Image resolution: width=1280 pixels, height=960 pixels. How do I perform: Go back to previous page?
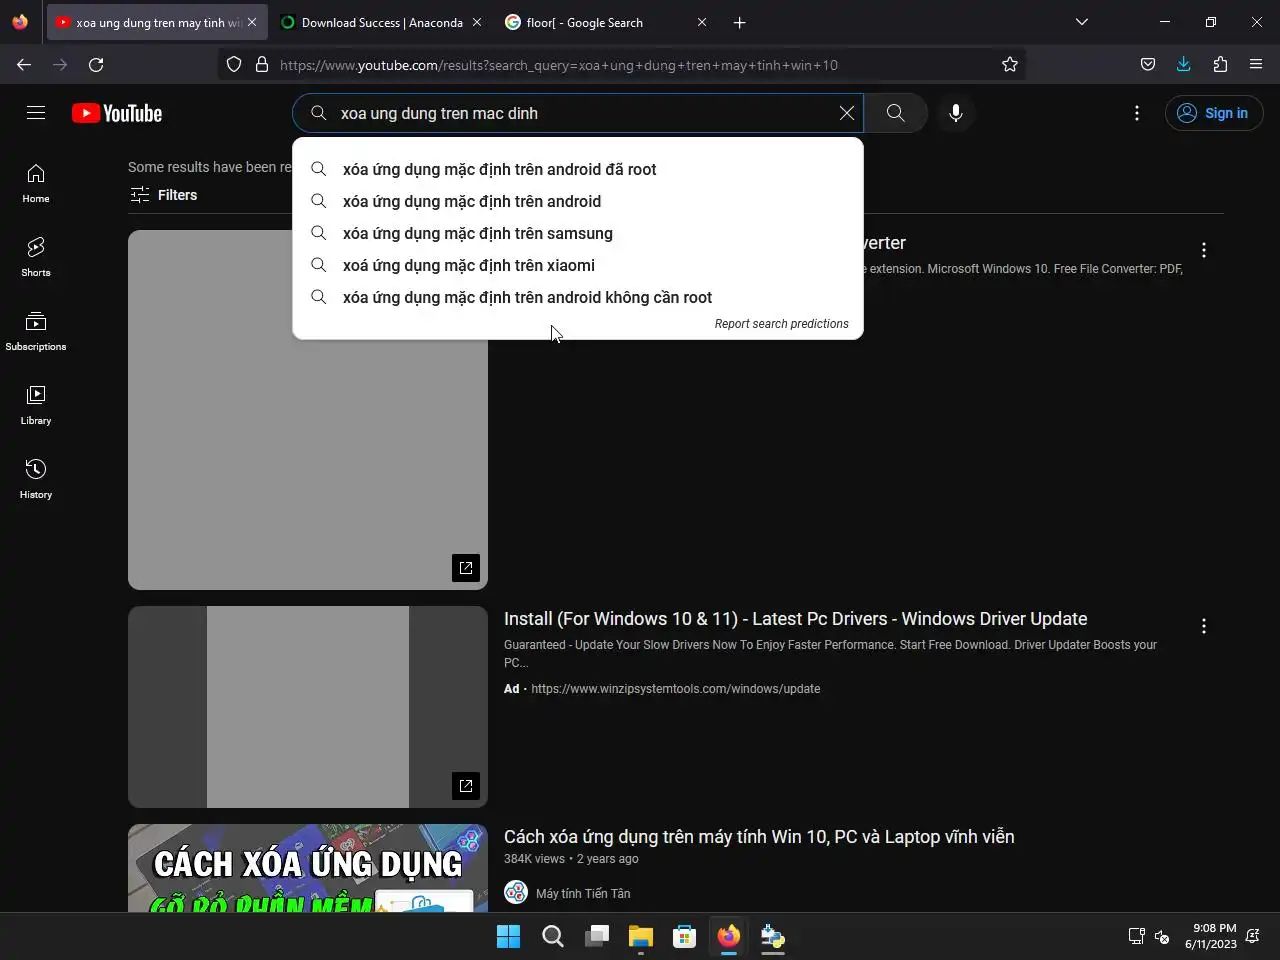pos(24,64)
